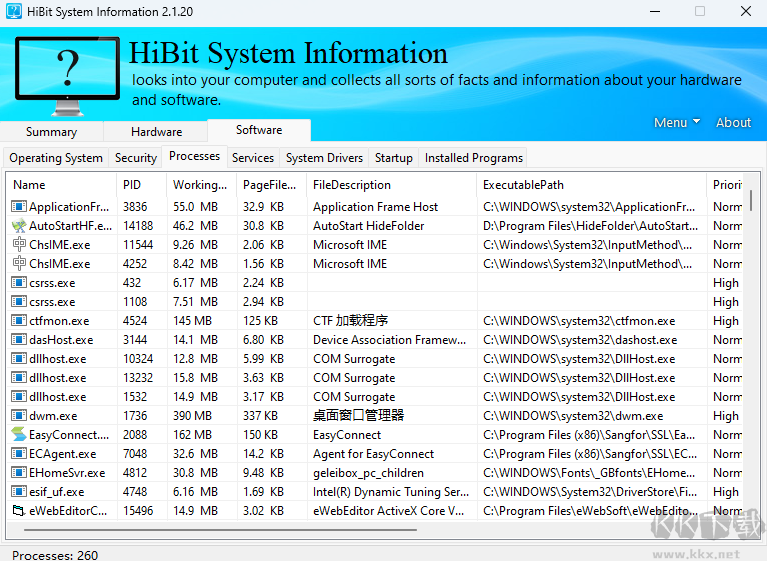Open the Startup sub-tab

pyautogui.click(x=394, y=158)
